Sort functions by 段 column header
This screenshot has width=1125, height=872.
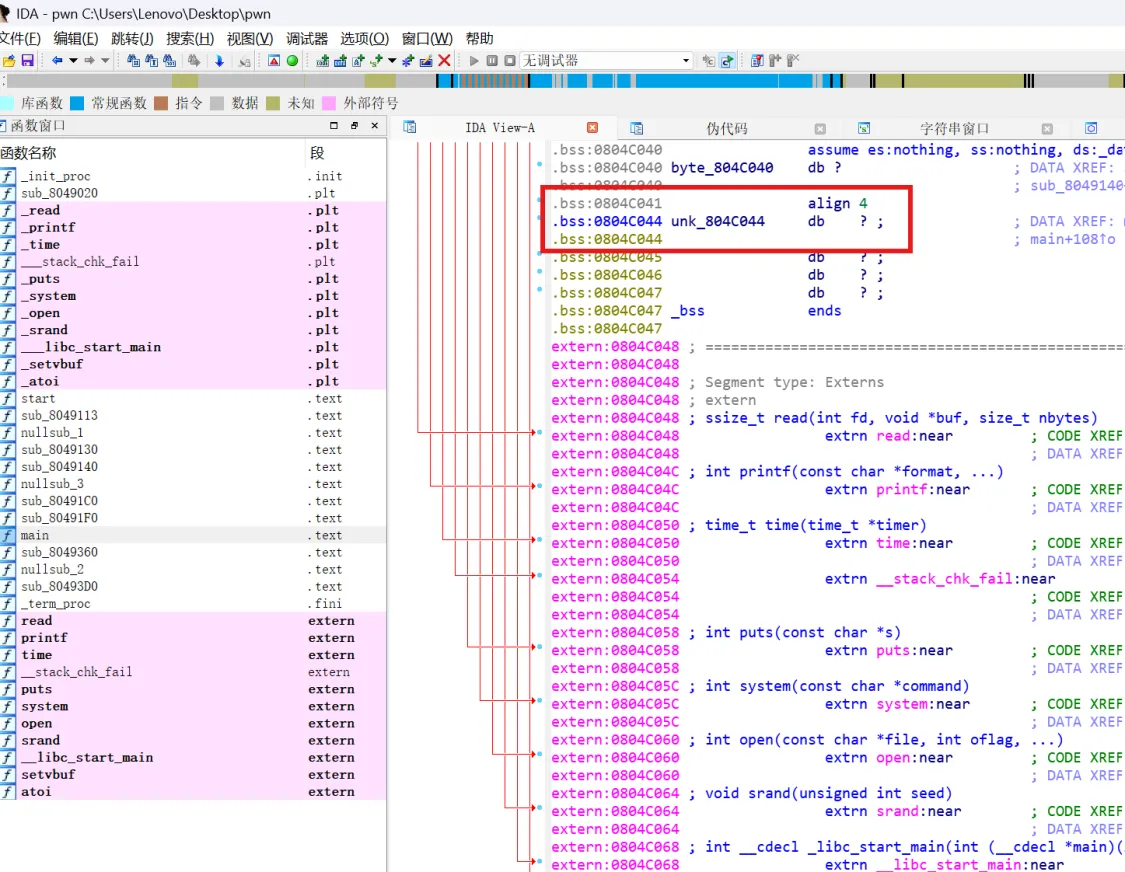(x=346, y=153)
